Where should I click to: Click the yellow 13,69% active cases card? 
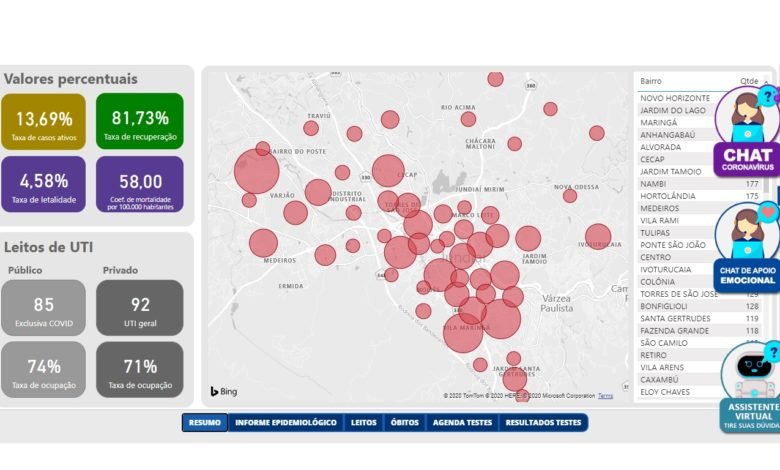tap(44, 122)
